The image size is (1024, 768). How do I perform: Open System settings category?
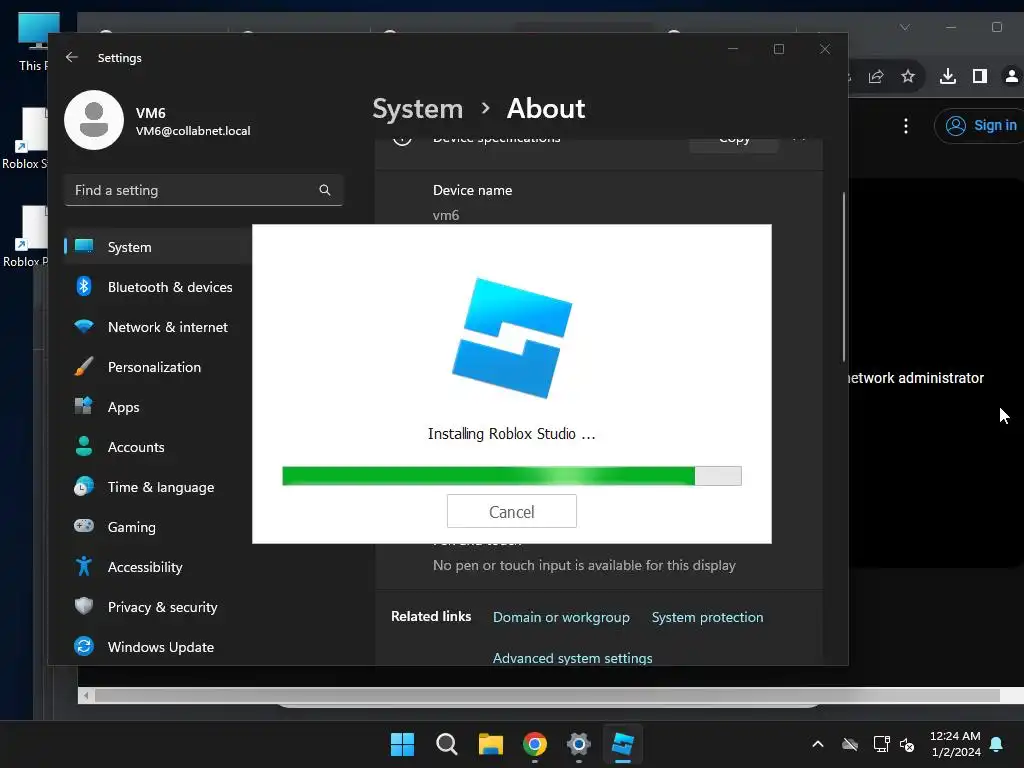point(158,247)
